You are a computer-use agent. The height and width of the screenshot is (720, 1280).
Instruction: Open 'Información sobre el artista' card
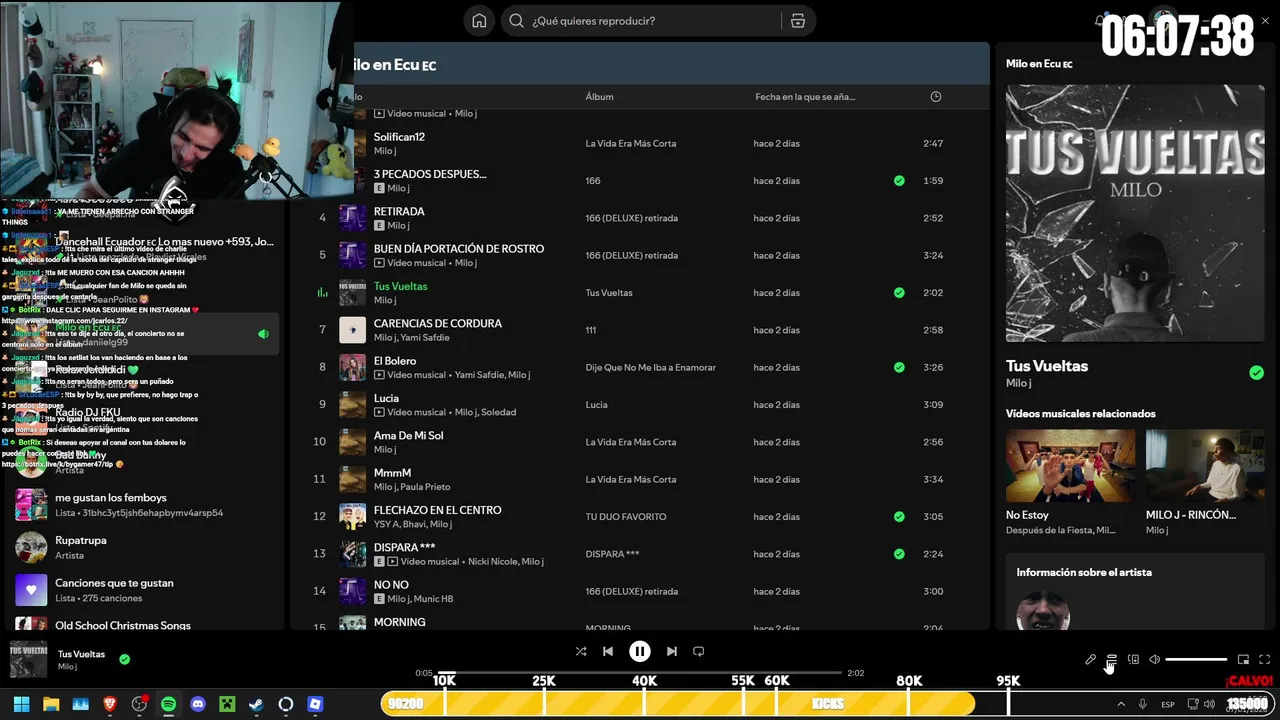click(1135, 592)
